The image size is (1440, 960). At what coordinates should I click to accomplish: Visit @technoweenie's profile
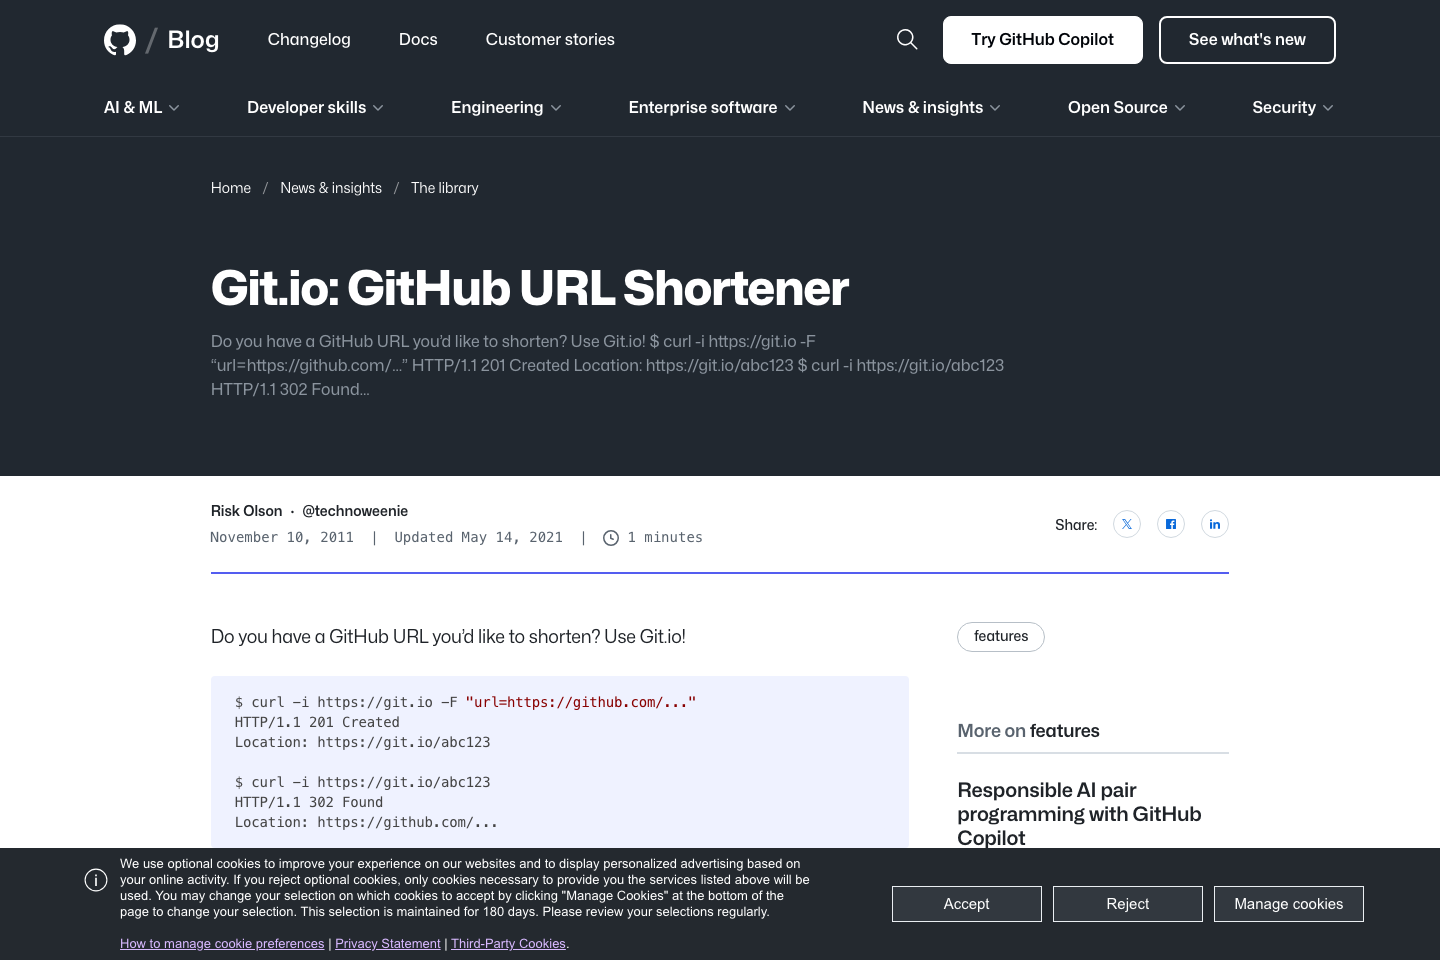tap(355, 511)
